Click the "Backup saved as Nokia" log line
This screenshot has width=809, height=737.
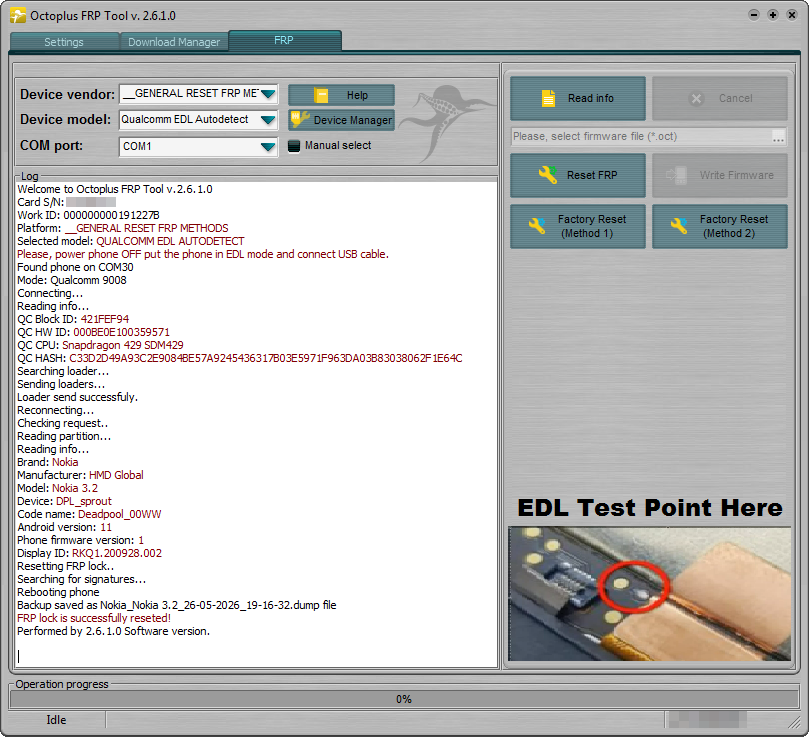[176, 605]
